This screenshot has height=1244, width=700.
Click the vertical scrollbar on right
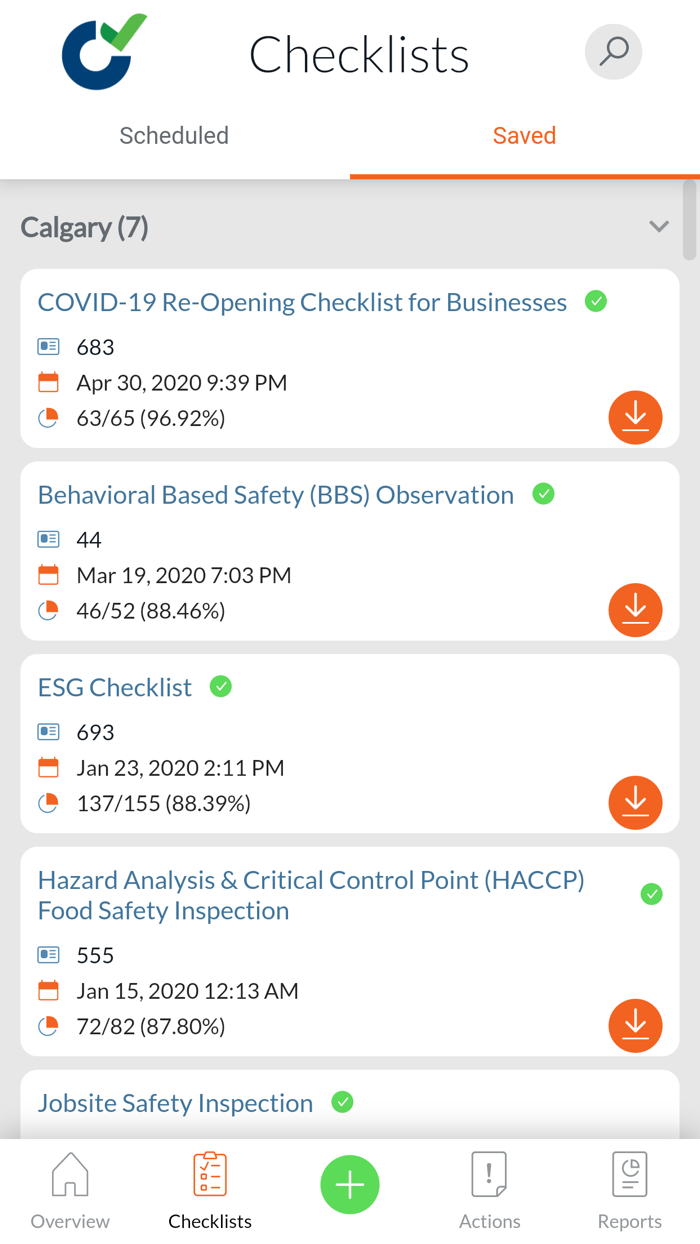690,220
